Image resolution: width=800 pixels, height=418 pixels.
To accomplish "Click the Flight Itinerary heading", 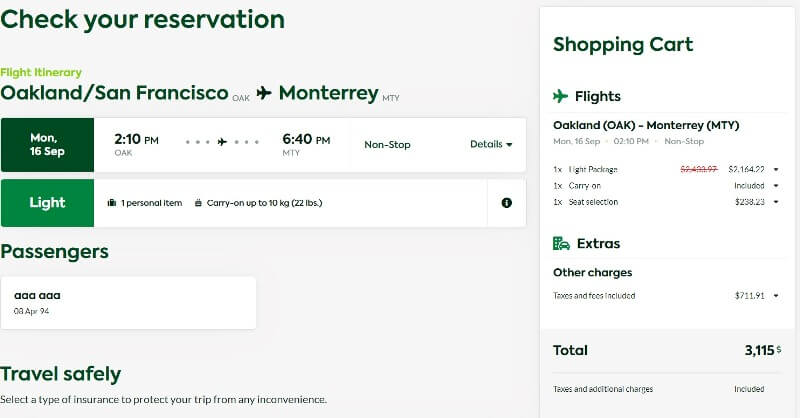I will 41,72.
